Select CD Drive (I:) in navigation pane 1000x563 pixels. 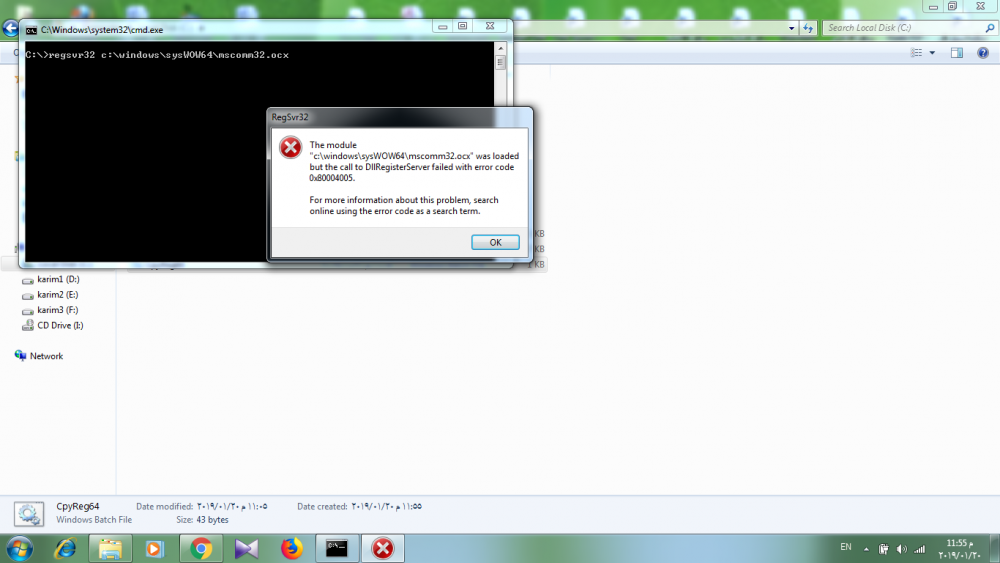click(60, 325)
